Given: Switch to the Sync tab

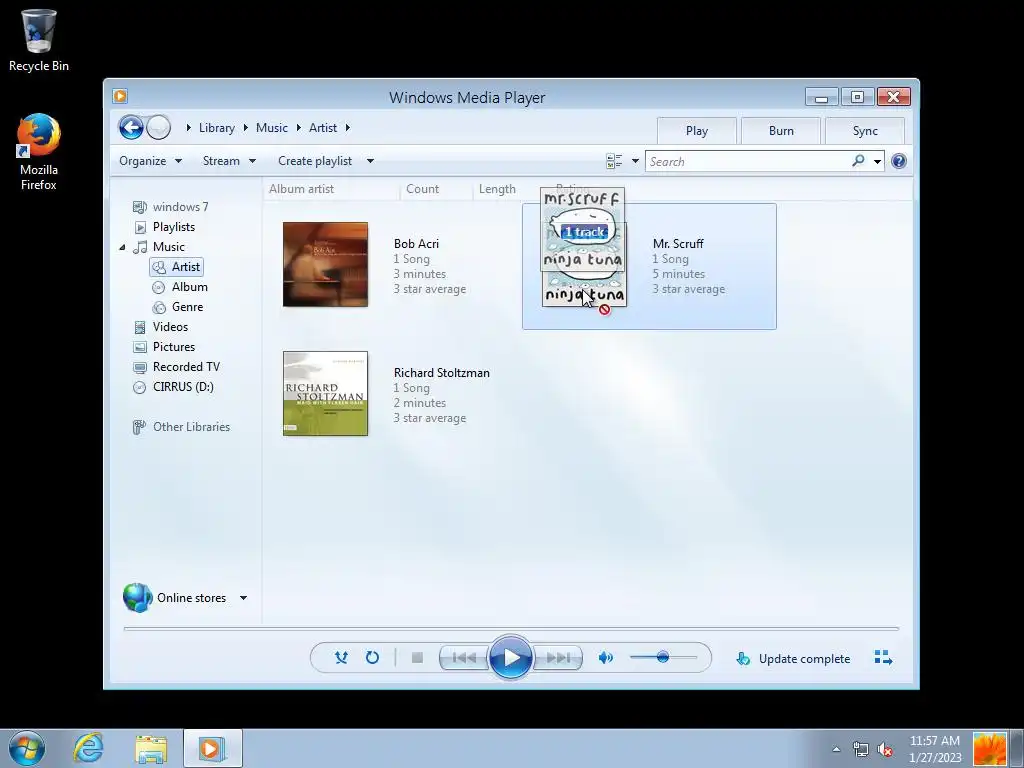Looking at the screenshot, I should [x=865, y=131].
